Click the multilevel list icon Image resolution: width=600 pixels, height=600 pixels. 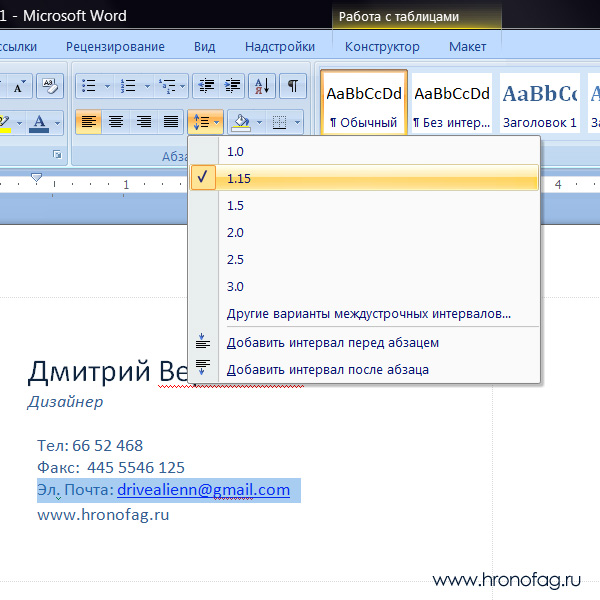point(167,86)
